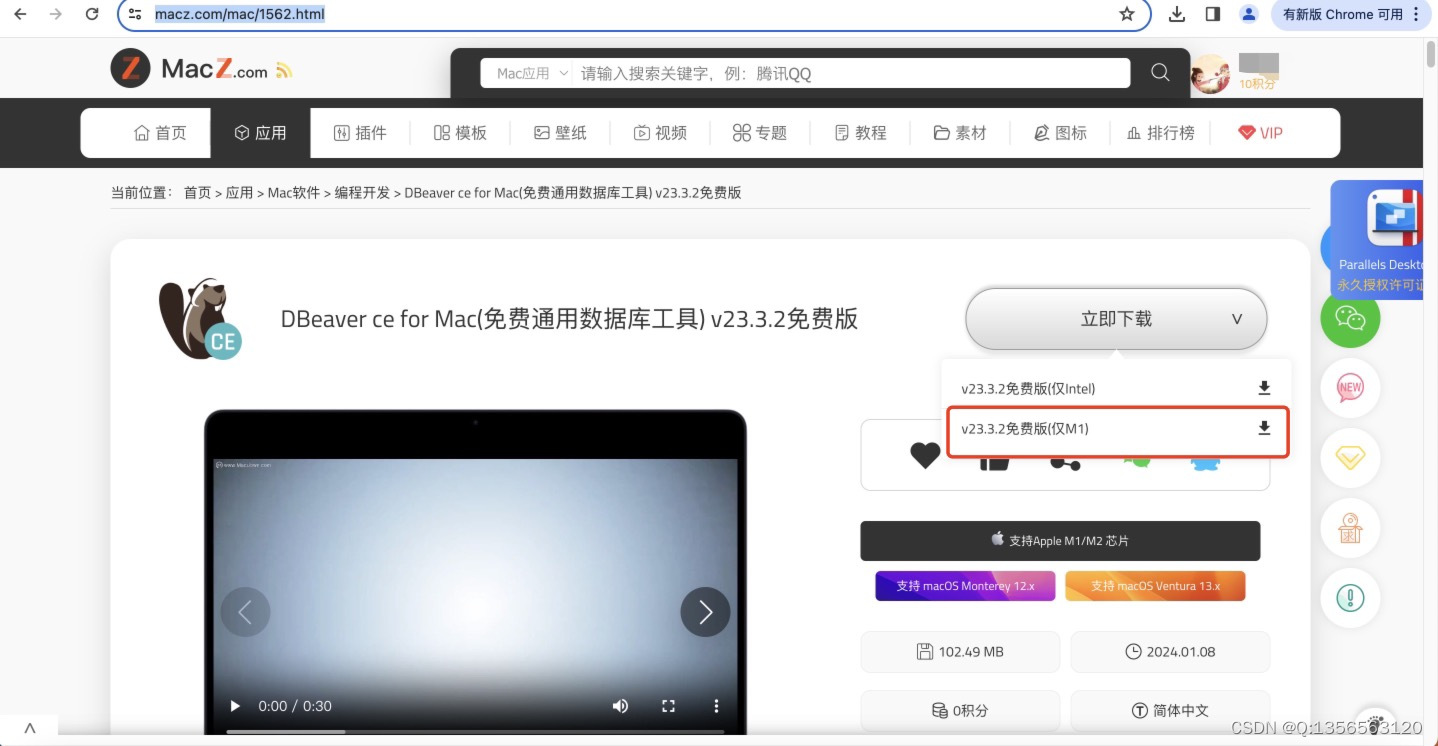This screenshot has width=1438, height=746.
Task: Click the DBeaver CE beaver app icon
Action: coord(199,319)
